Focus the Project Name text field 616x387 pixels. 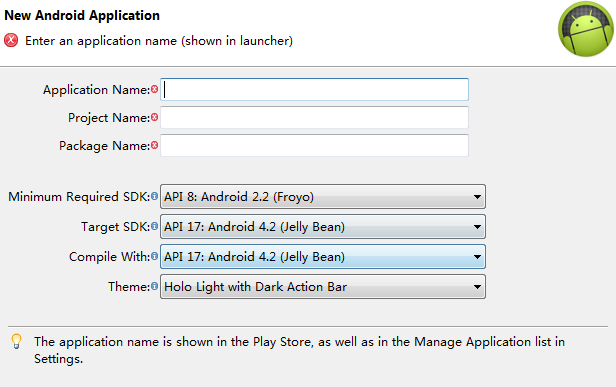tap(314, 117)
